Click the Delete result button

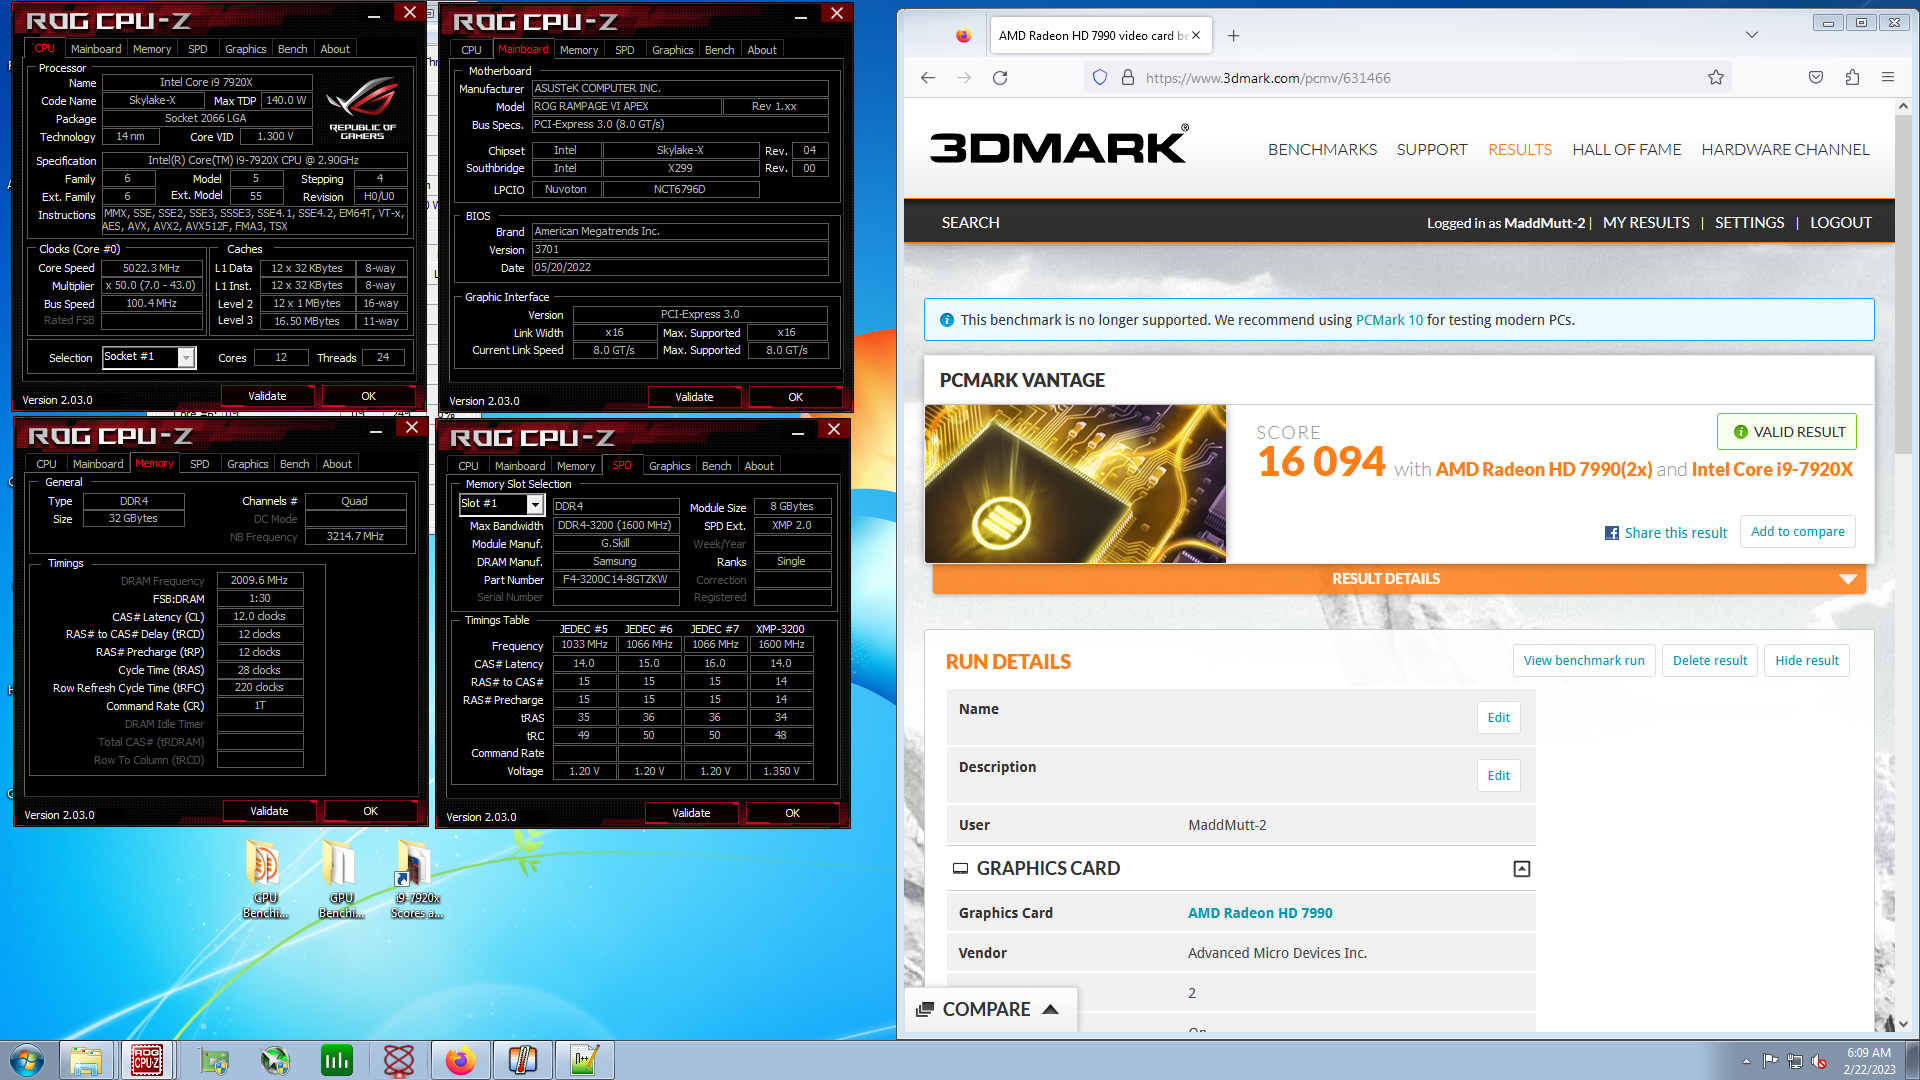click(x=1710, y=661)
